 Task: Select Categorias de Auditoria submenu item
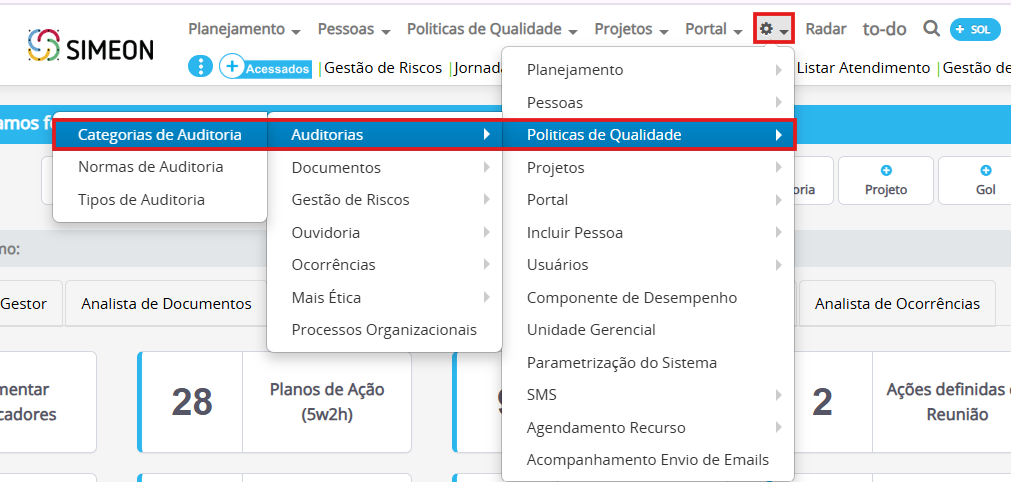tap(160, 134)
